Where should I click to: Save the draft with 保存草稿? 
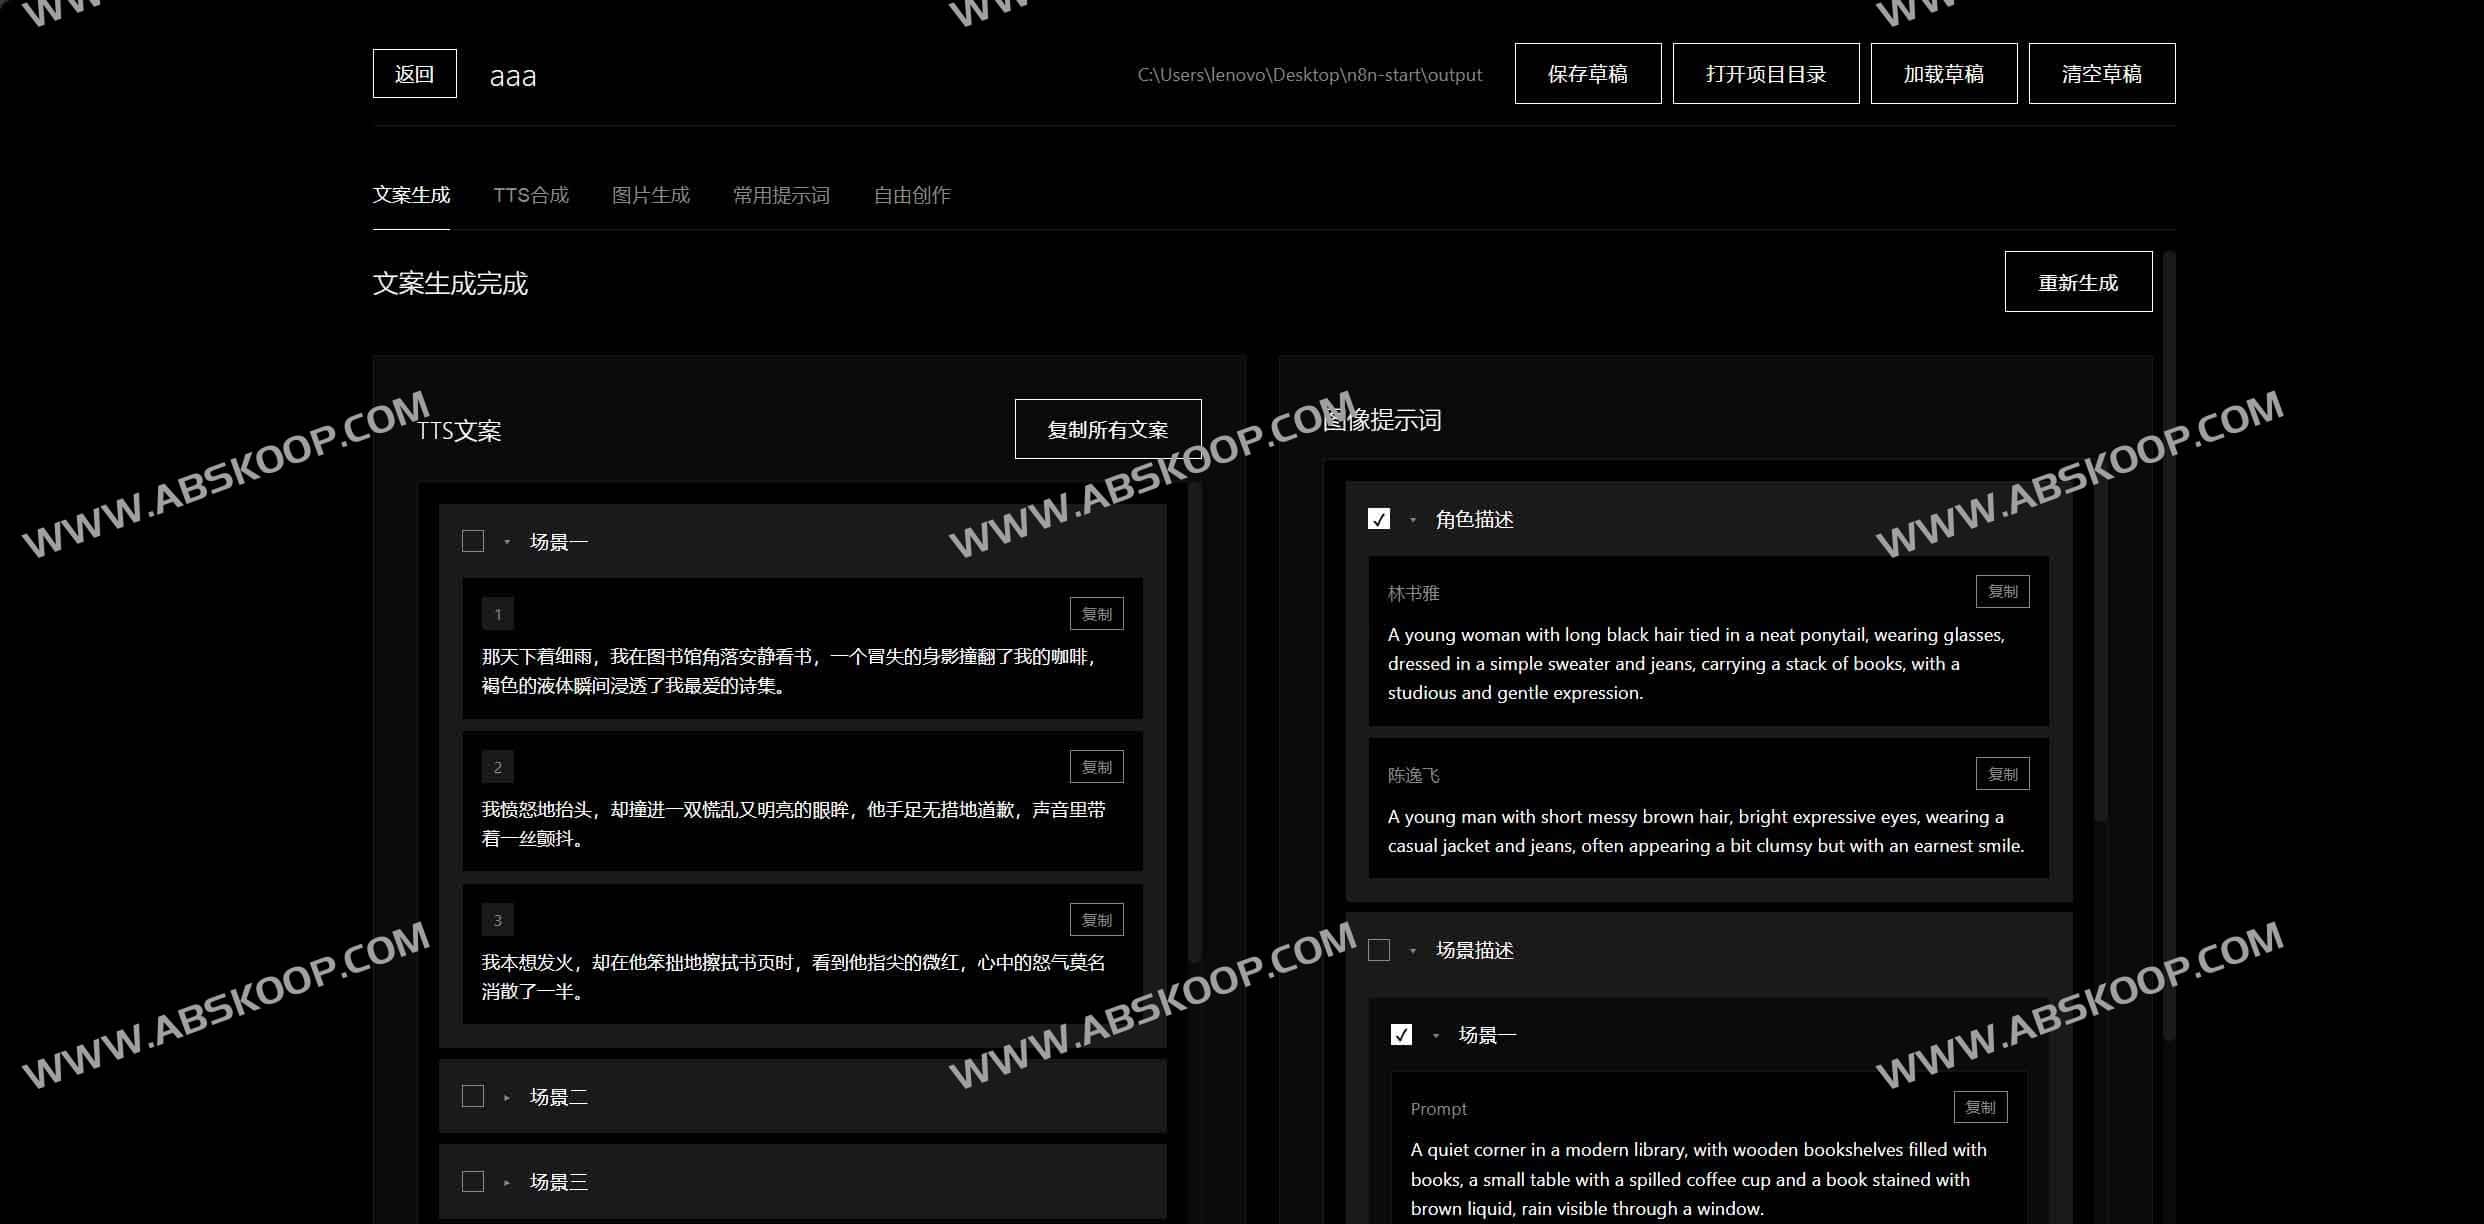tap(1587, 73)
